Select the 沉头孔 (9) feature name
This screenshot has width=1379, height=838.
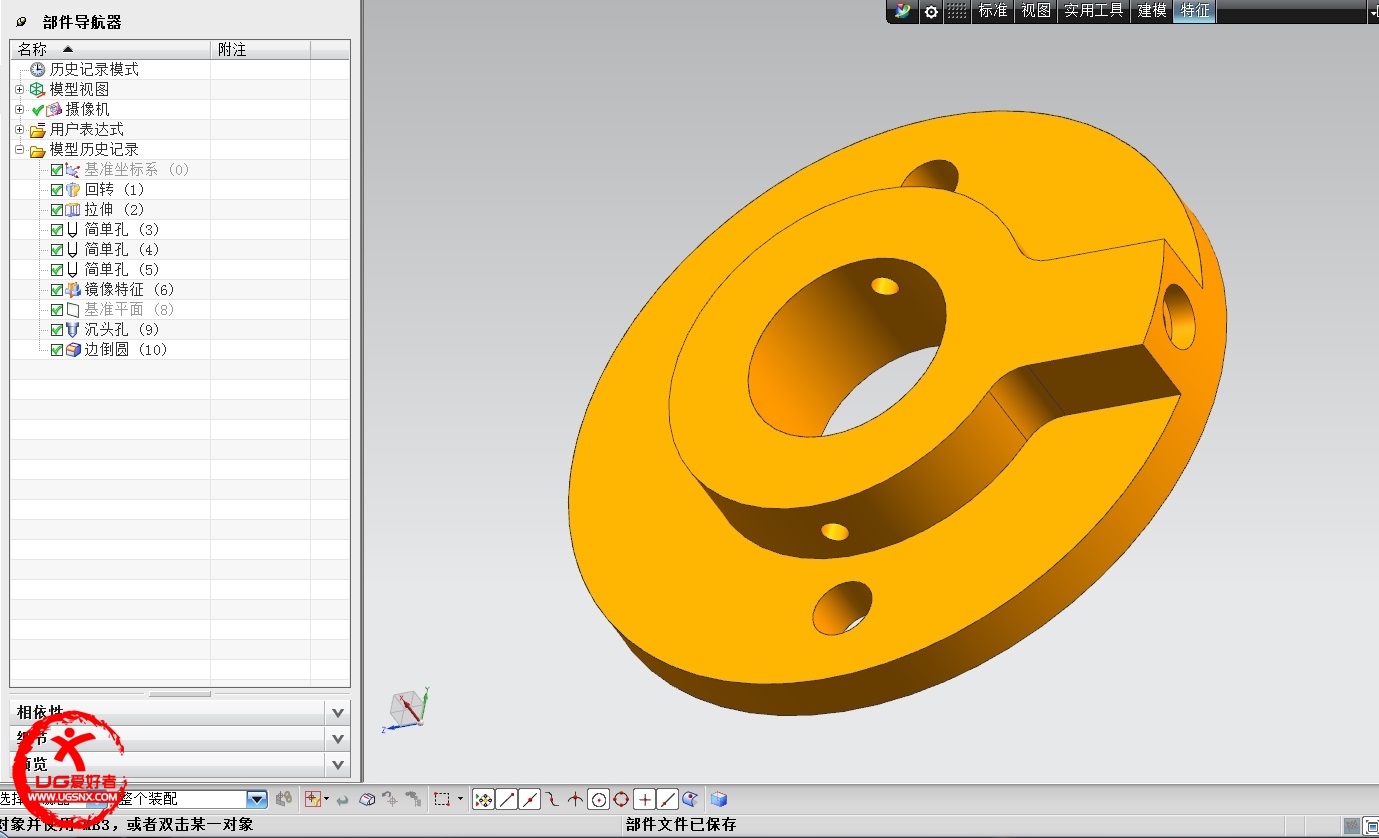click(121, 329)
